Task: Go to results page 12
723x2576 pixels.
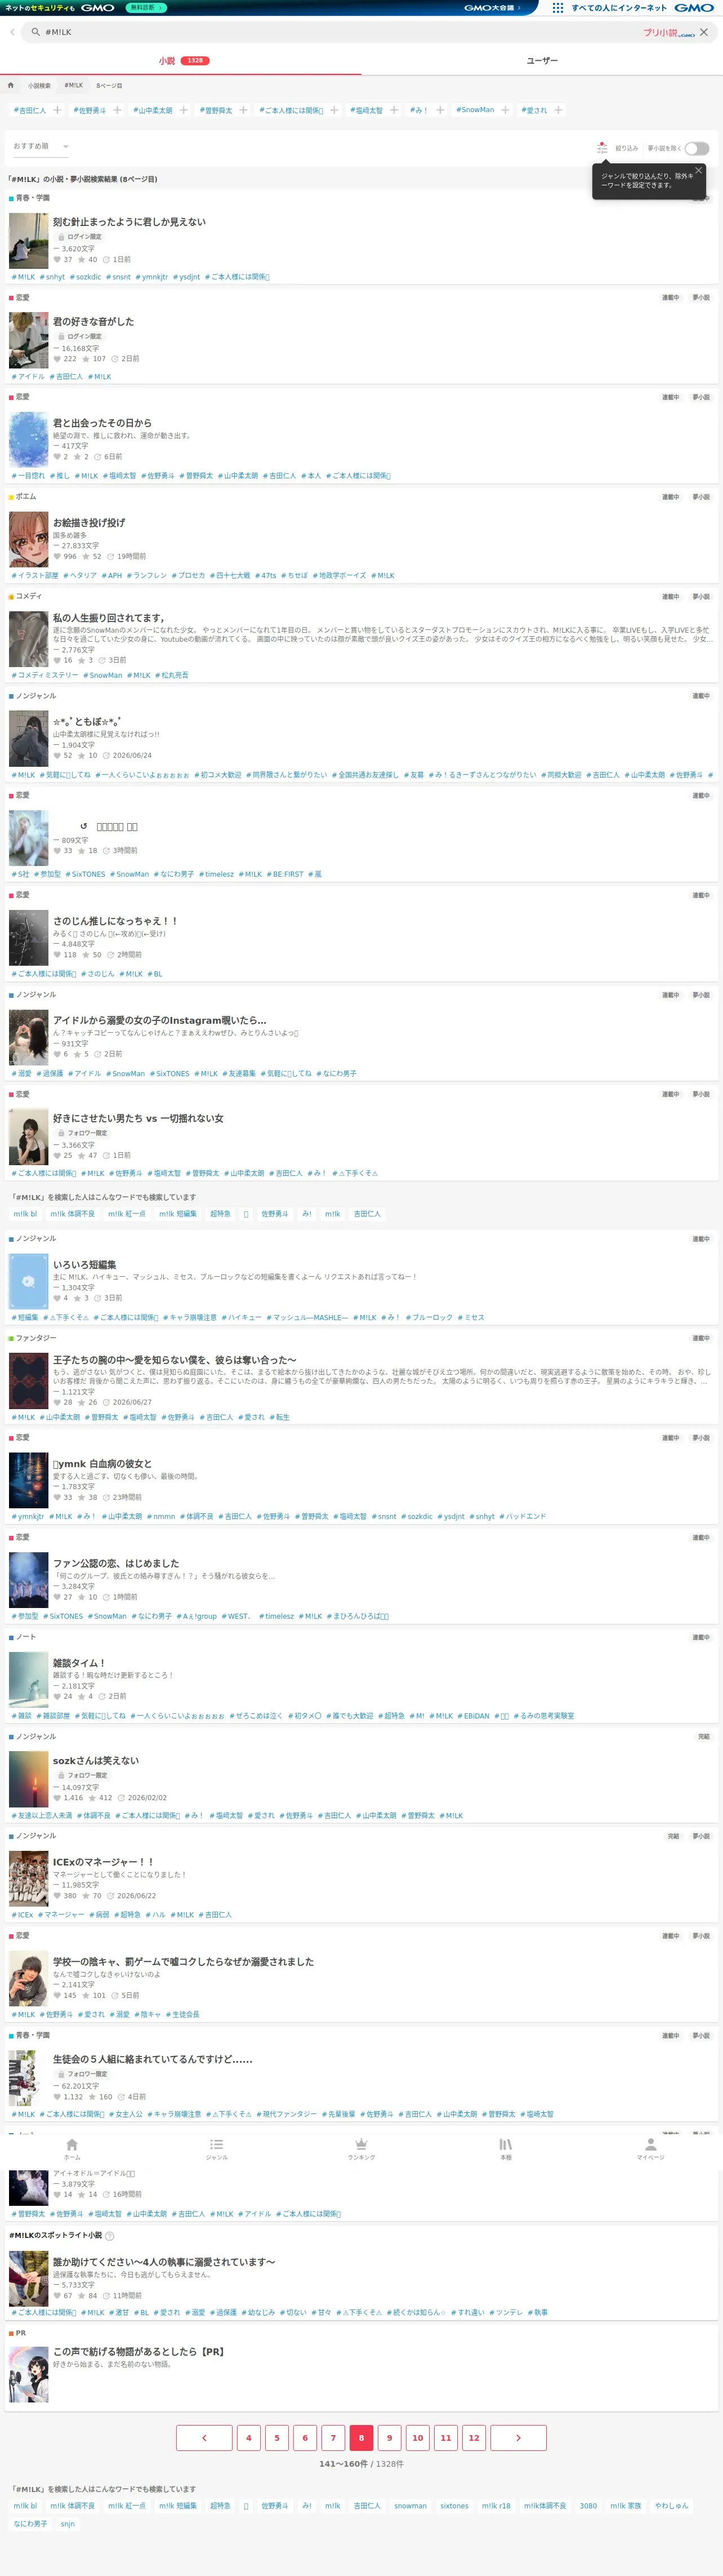Action: point(474,2437)
